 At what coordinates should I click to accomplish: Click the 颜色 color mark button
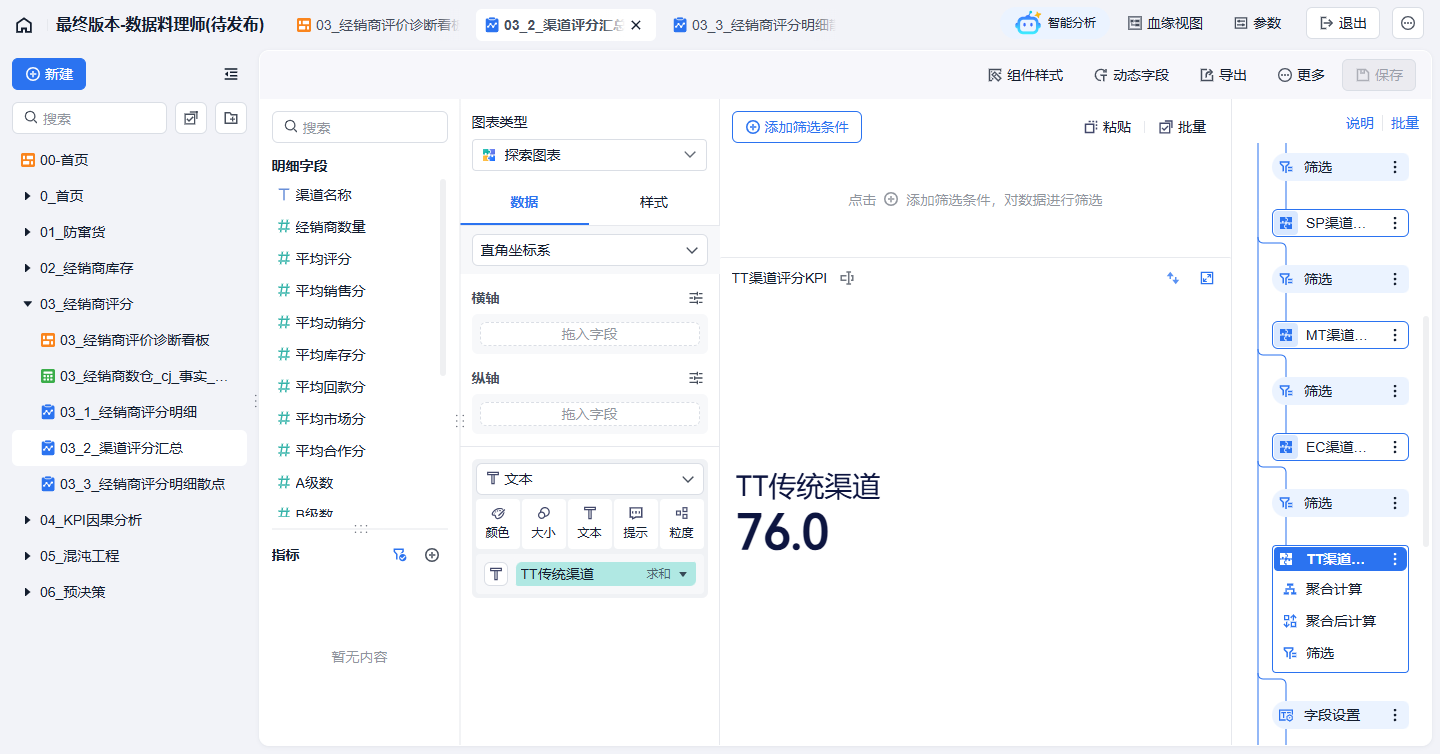pyautogui.click(x=497, y=524)
